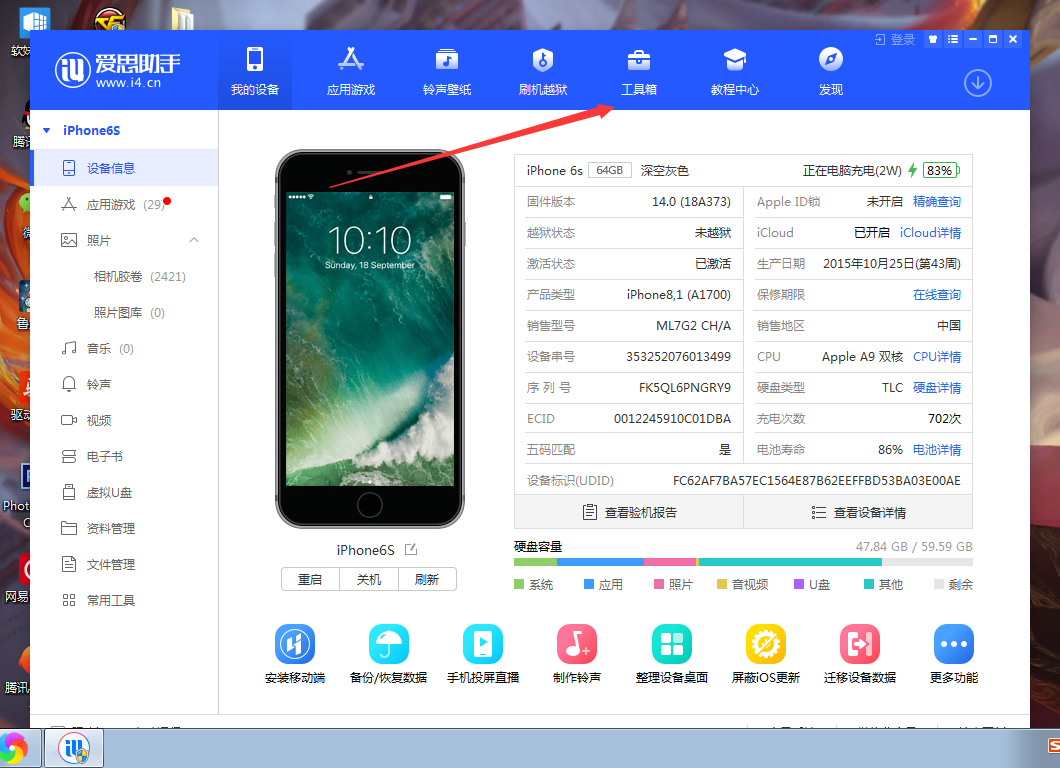The height and width of the screenshot is (768, 1060).
Task: Click the 整理设备桌面 grid icon
Action: click(671, 644)
